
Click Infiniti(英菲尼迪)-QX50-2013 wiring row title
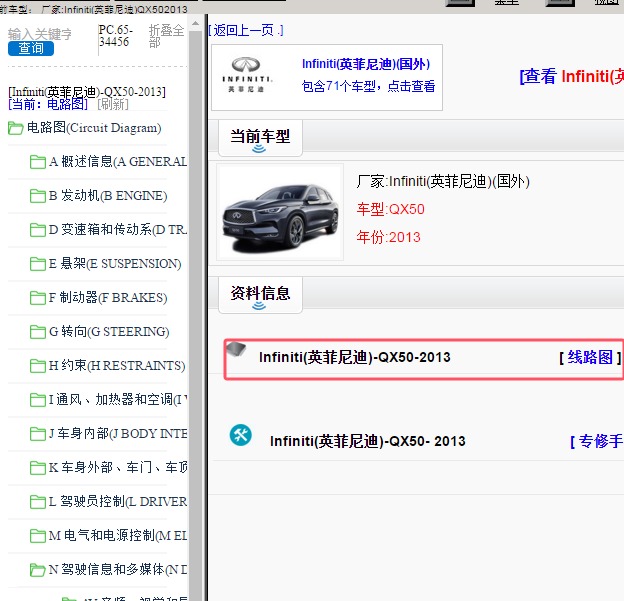click(x=355, y=357)
